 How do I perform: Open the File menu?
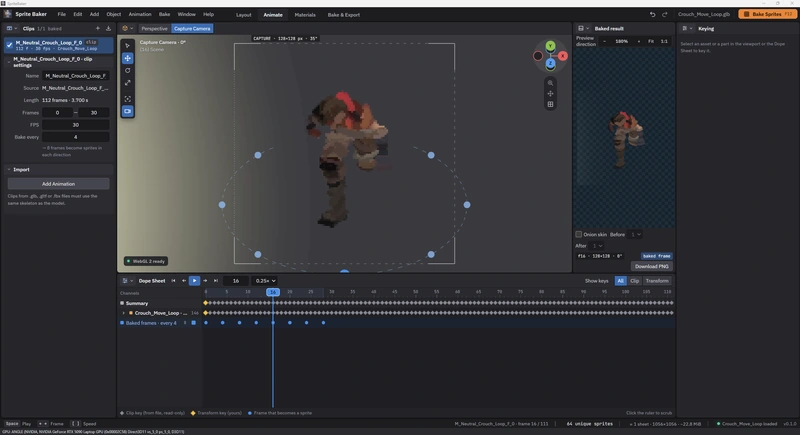(x=61, y=14)
